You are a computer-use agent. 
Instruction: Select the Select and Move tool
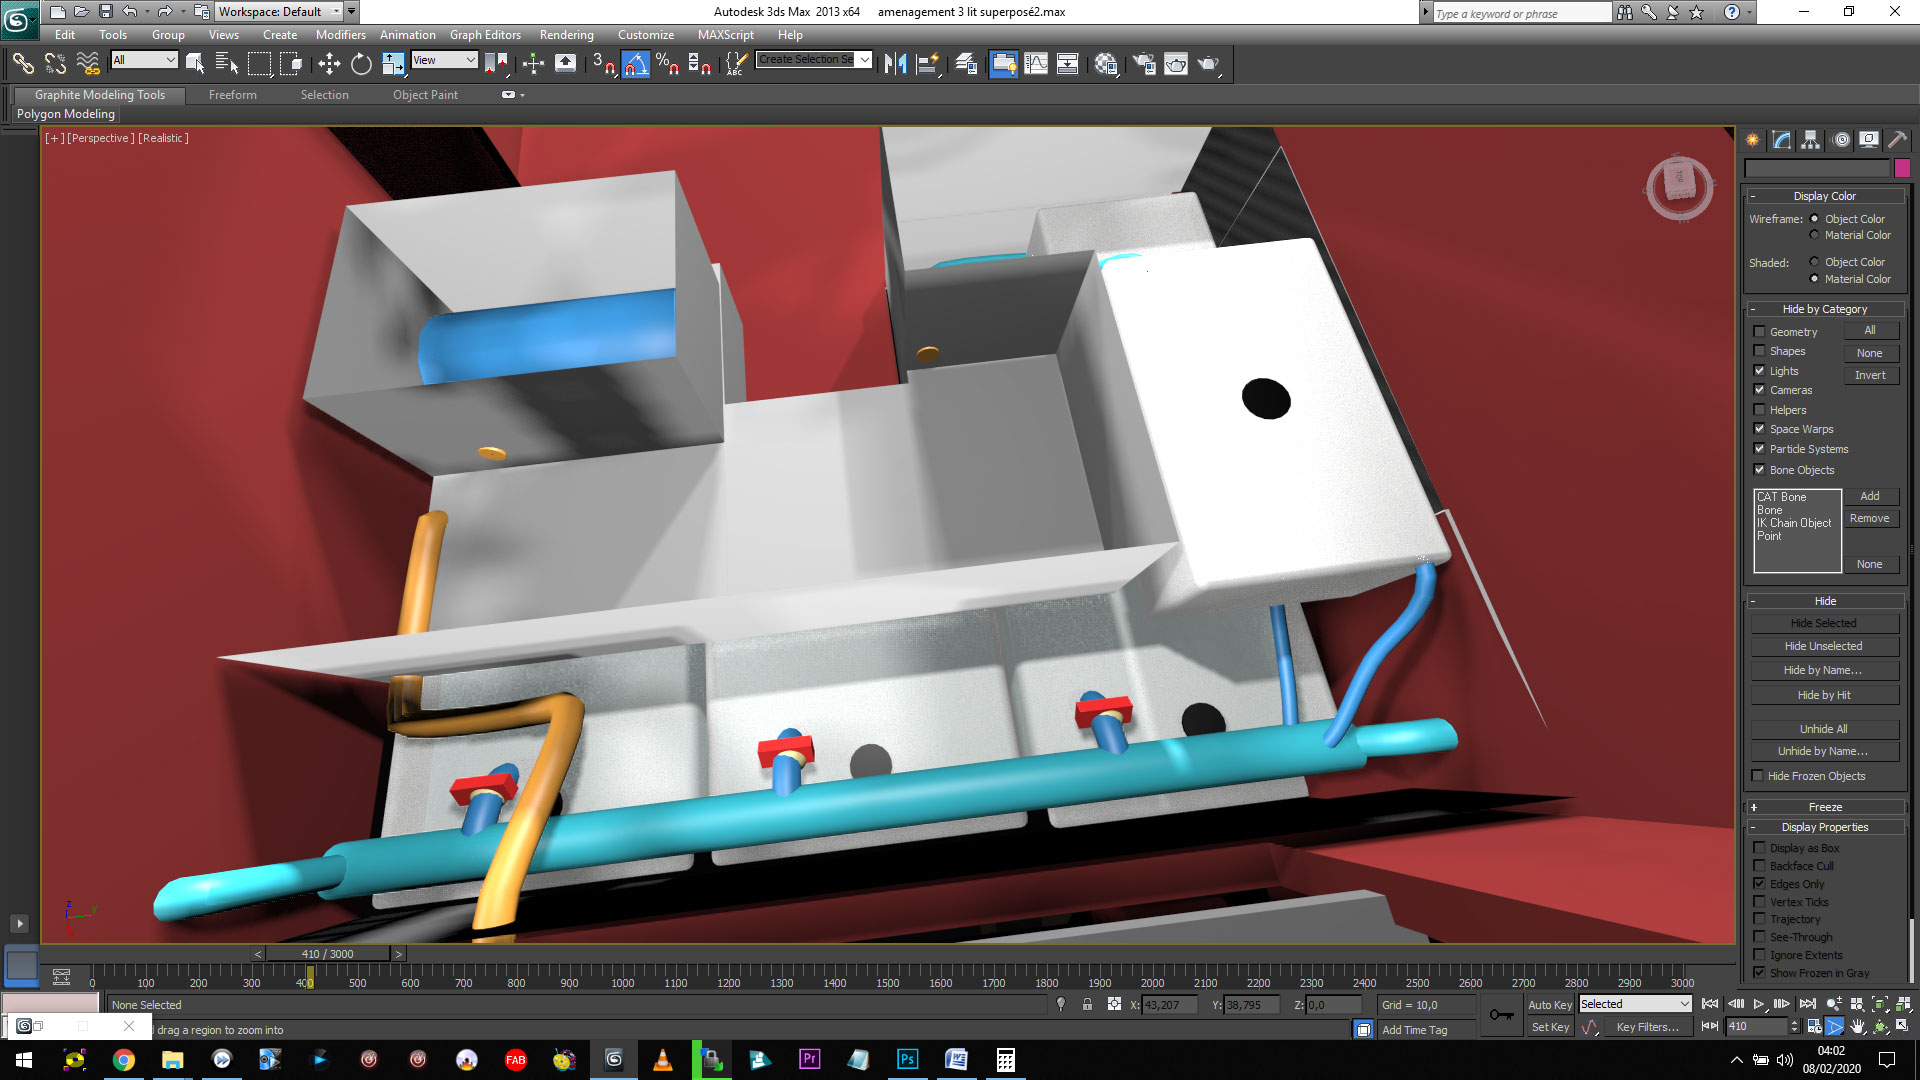(x=329, y=64)
